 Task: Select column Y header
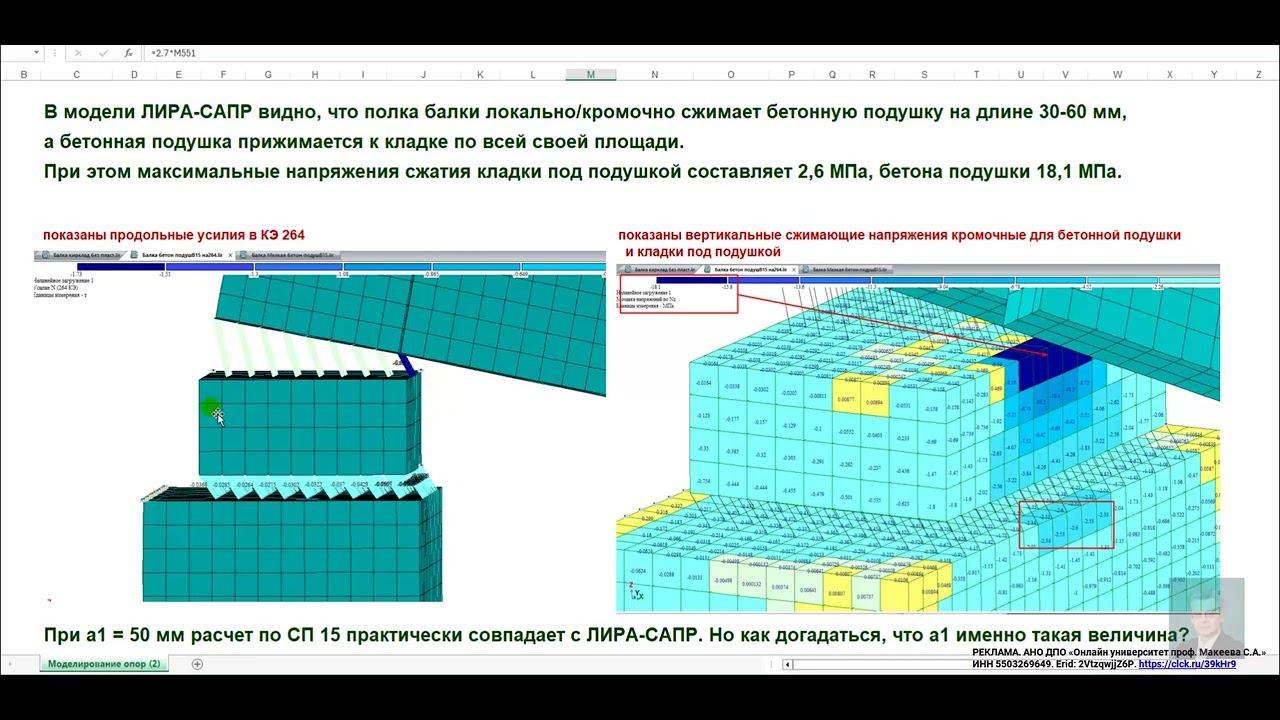click(x=1214, y=75)
